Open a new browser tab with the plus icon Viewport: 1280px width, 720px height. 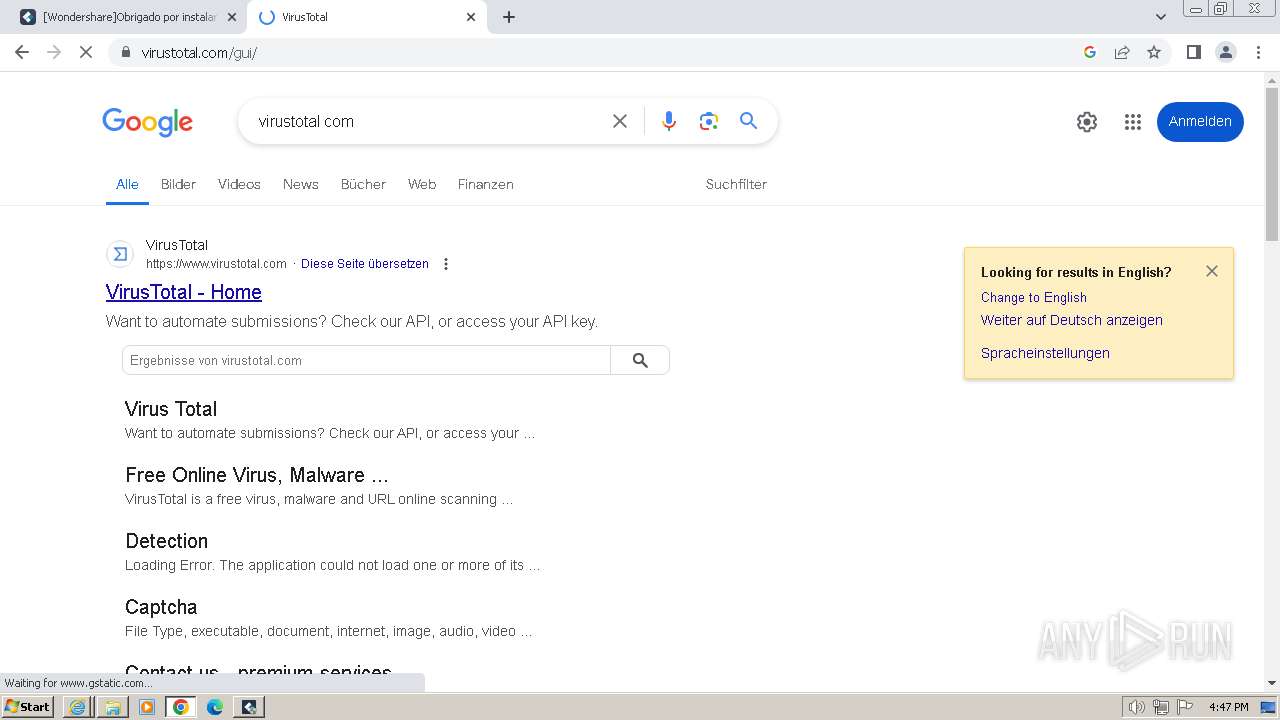point(509,17)
